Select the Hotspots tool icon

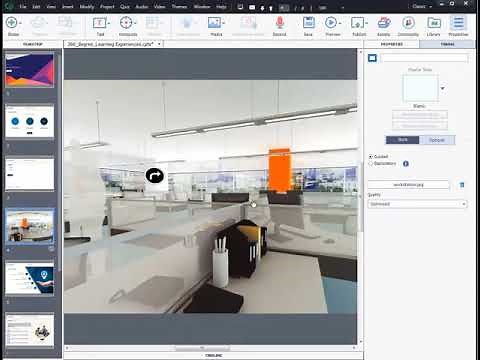click(x=126, y=23)
